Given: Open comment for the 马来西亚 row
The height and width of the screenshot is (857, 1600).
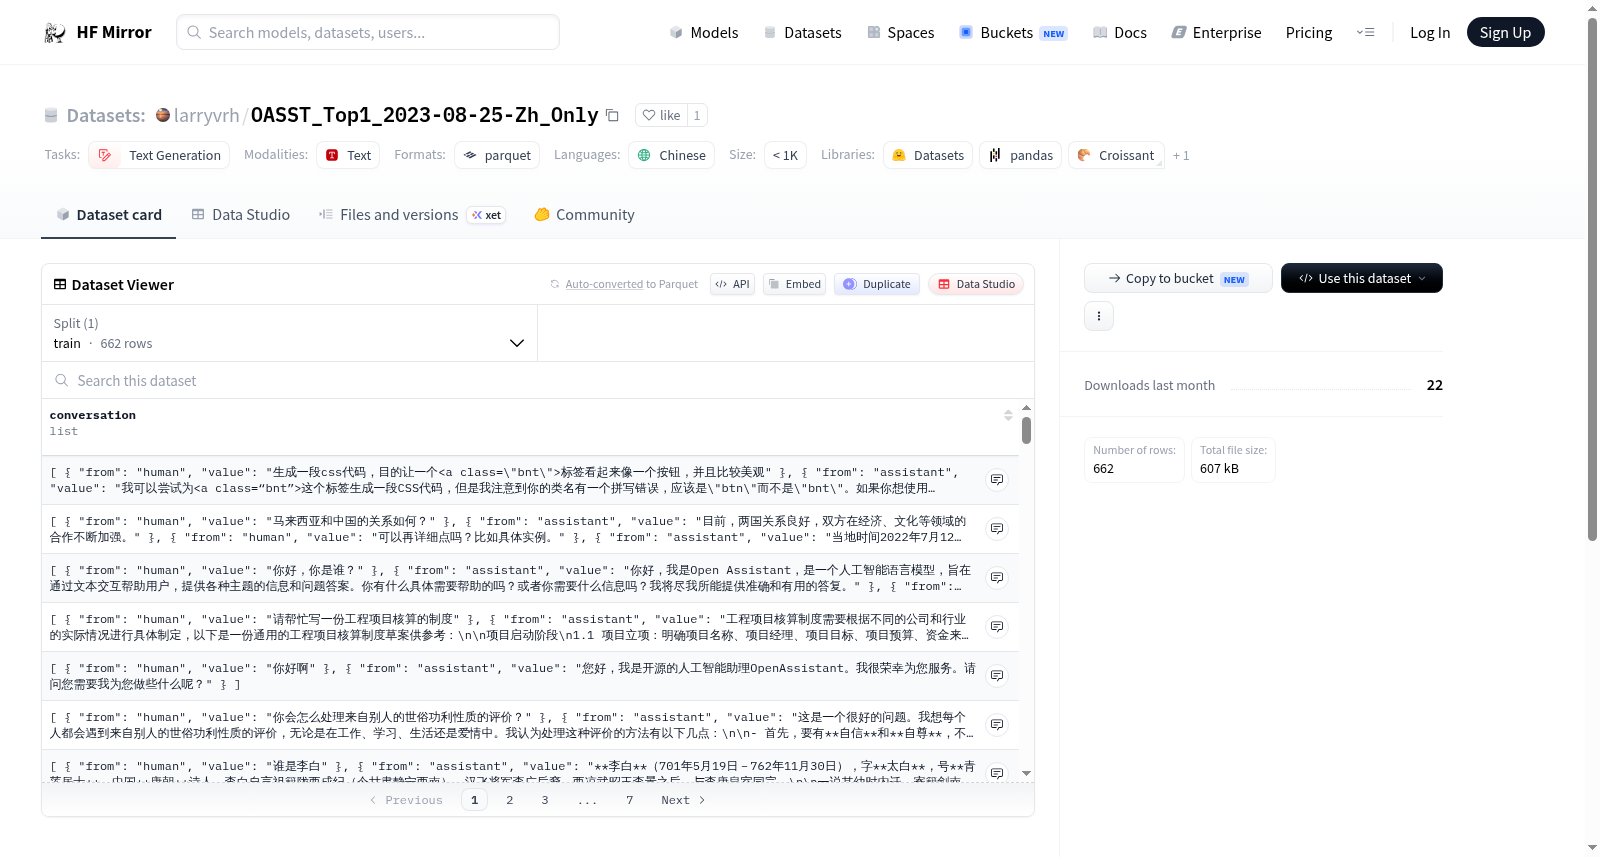Looking at the screenshot, I should point(997,529).
